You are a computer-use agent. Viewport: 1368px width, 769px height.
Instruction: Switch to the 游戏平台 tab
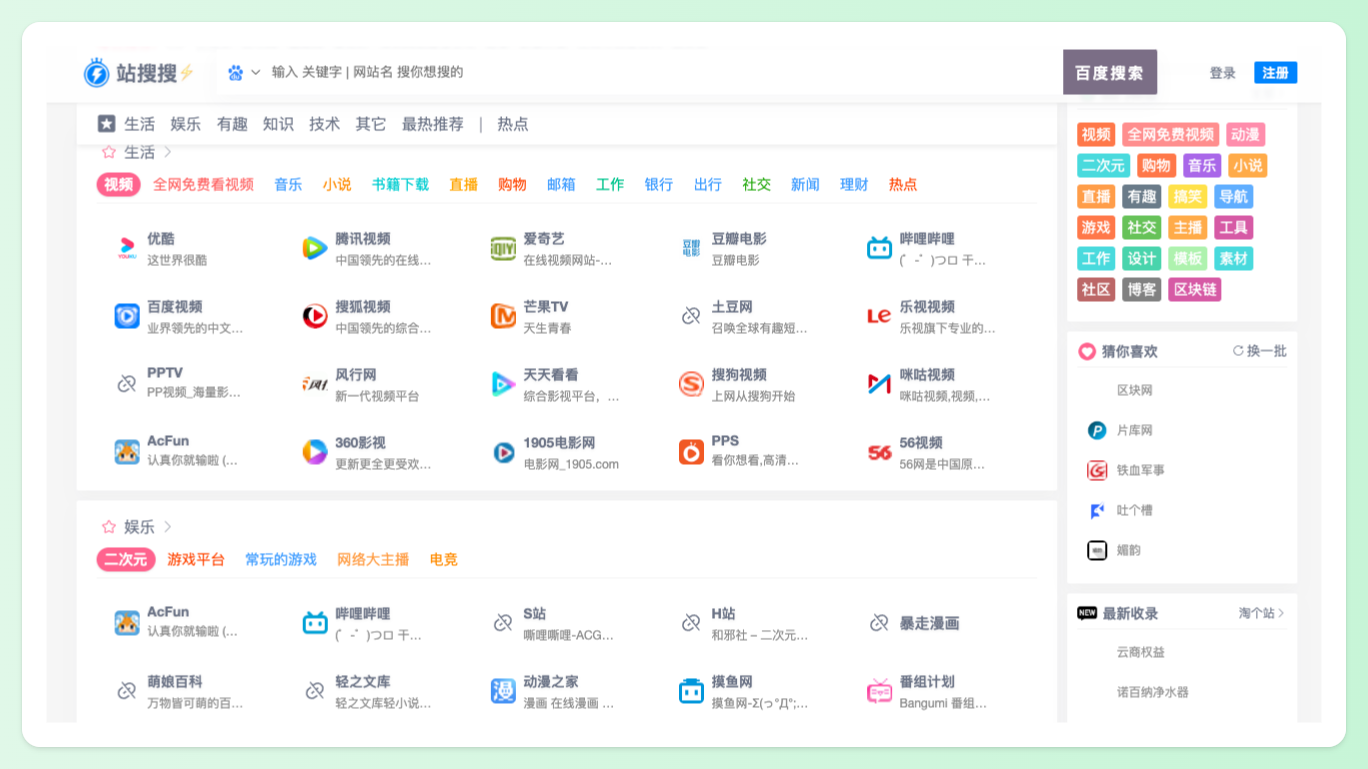point(196,560)
